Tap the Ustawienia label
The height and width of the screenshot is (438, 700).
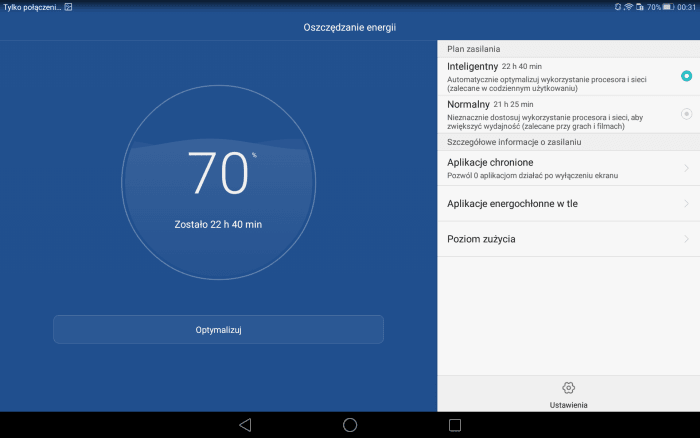coord(568,405)
